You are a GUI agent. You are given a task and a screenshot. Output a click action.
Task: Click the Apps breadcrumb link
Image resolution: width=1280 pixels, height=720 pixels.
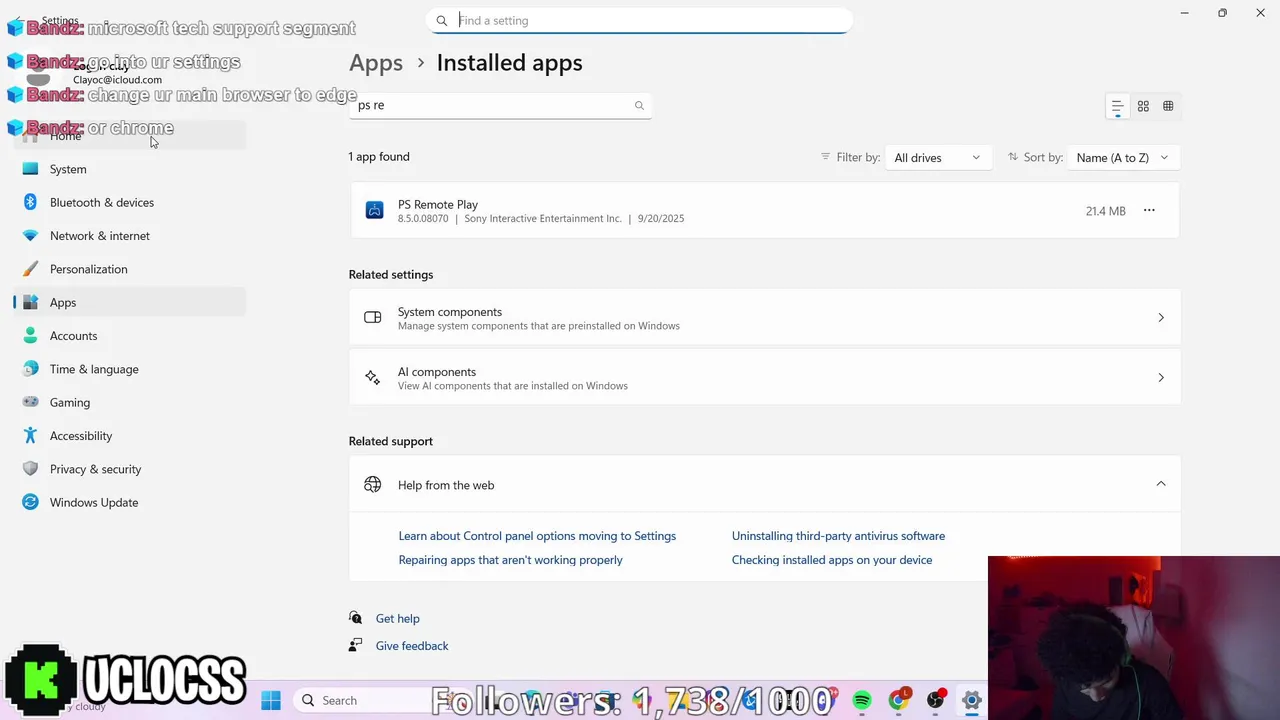[376, 62]
